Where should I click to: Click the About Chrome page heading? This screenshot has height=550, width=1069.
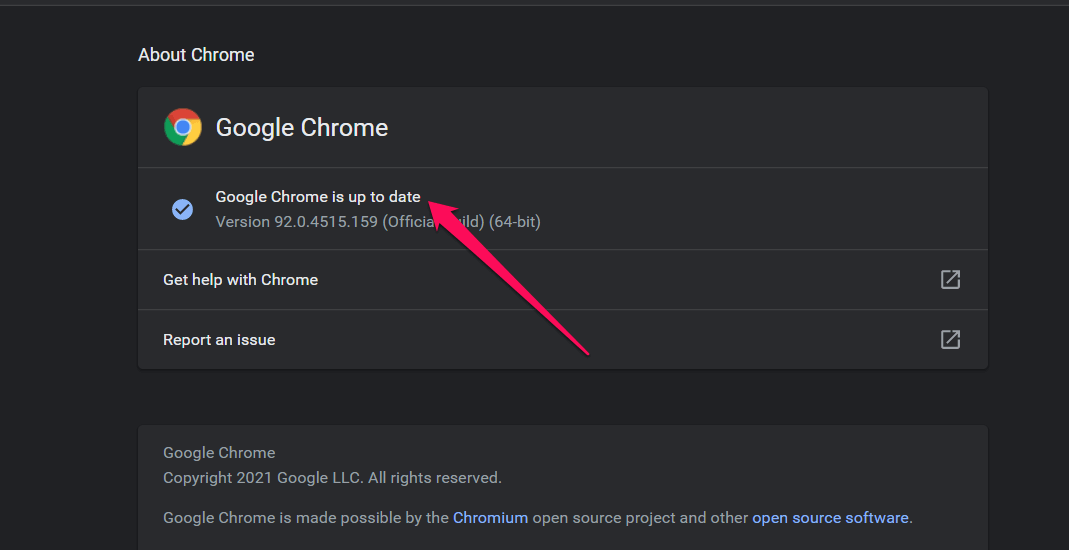196,55
